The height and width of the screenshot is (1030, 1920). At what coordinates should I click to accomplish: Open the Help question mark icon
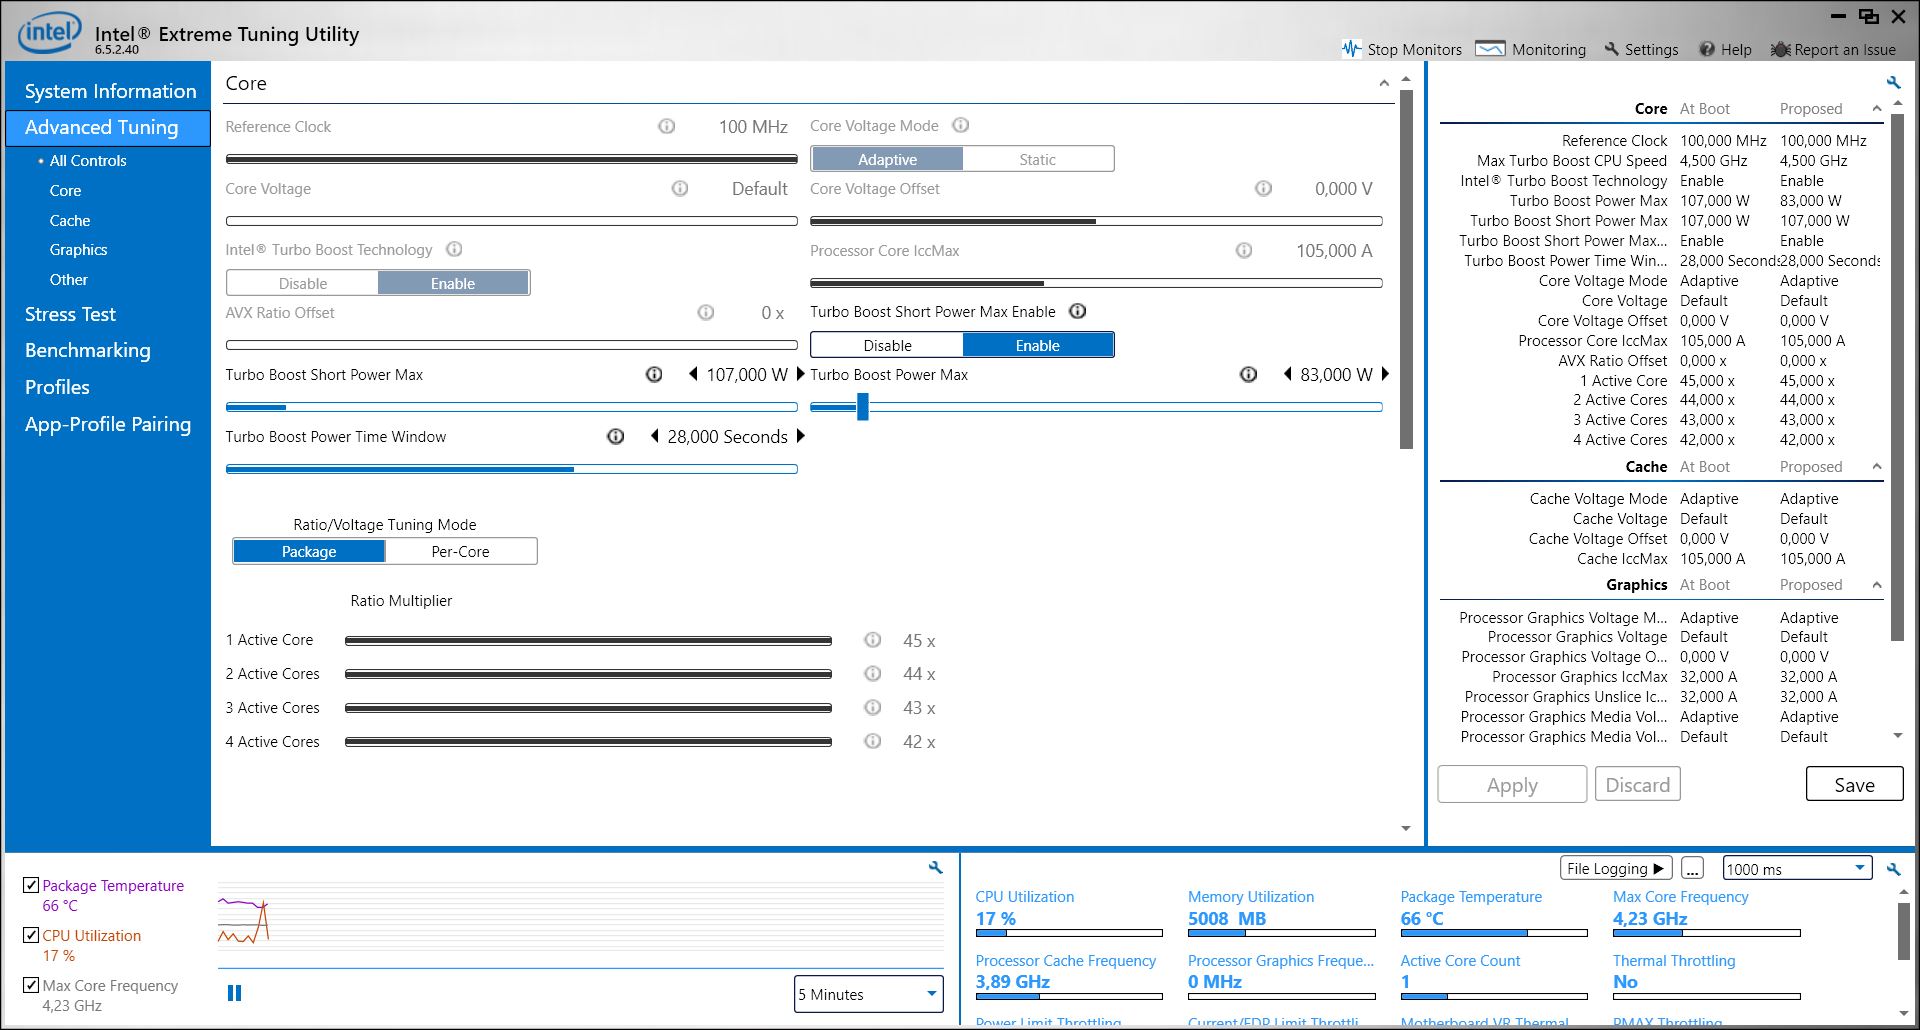point(1707,49)
